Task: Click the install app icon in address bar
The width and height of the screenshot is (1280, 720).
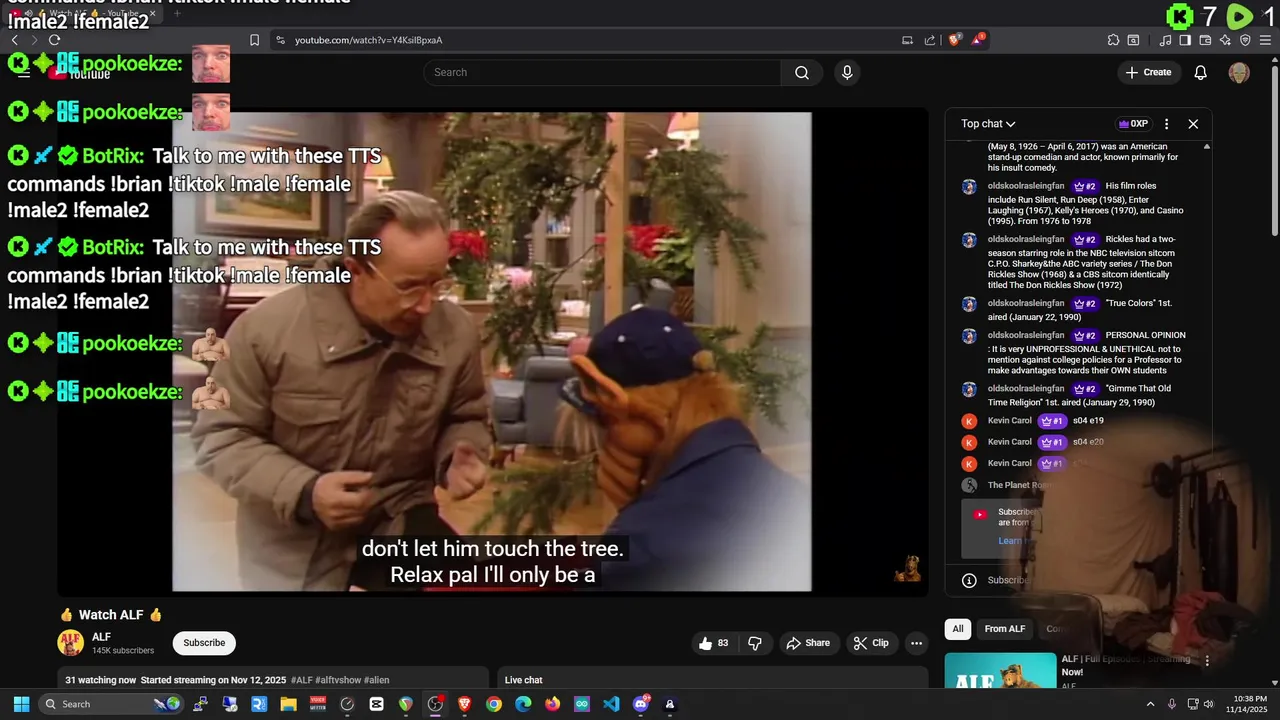Action: click(x=908, y=40)
